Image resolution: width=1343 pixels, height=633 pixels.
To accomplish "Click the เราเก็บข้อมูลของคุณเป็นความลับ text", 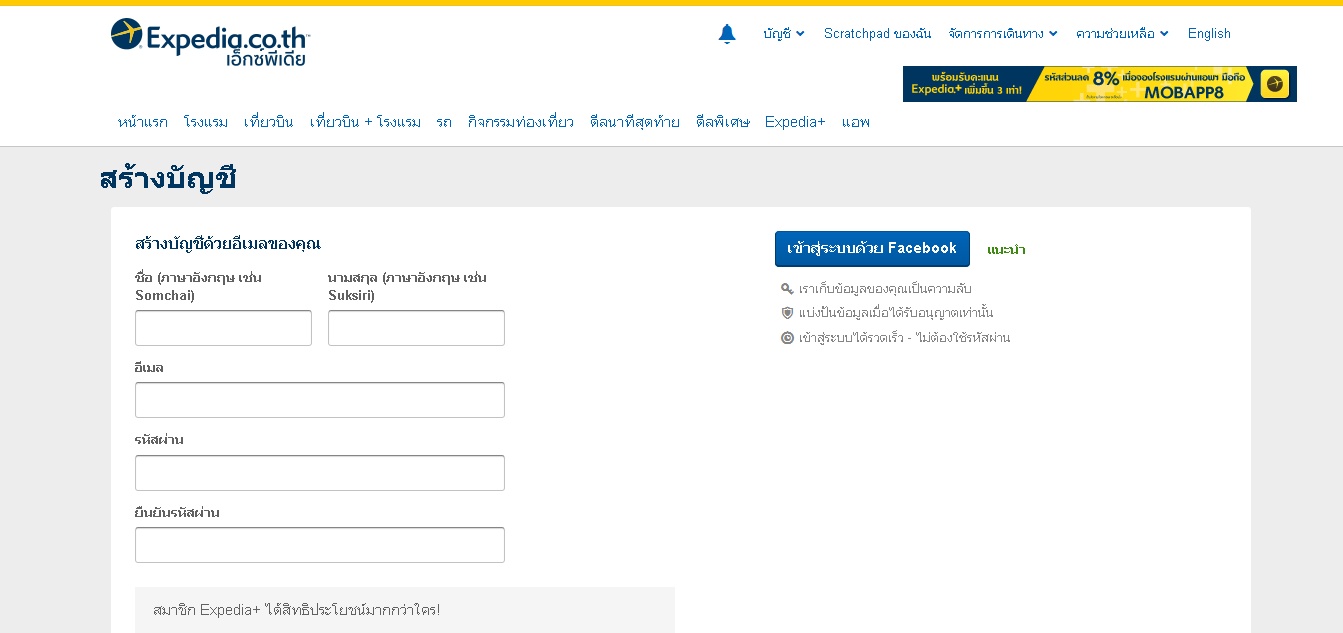I will 886,289.
